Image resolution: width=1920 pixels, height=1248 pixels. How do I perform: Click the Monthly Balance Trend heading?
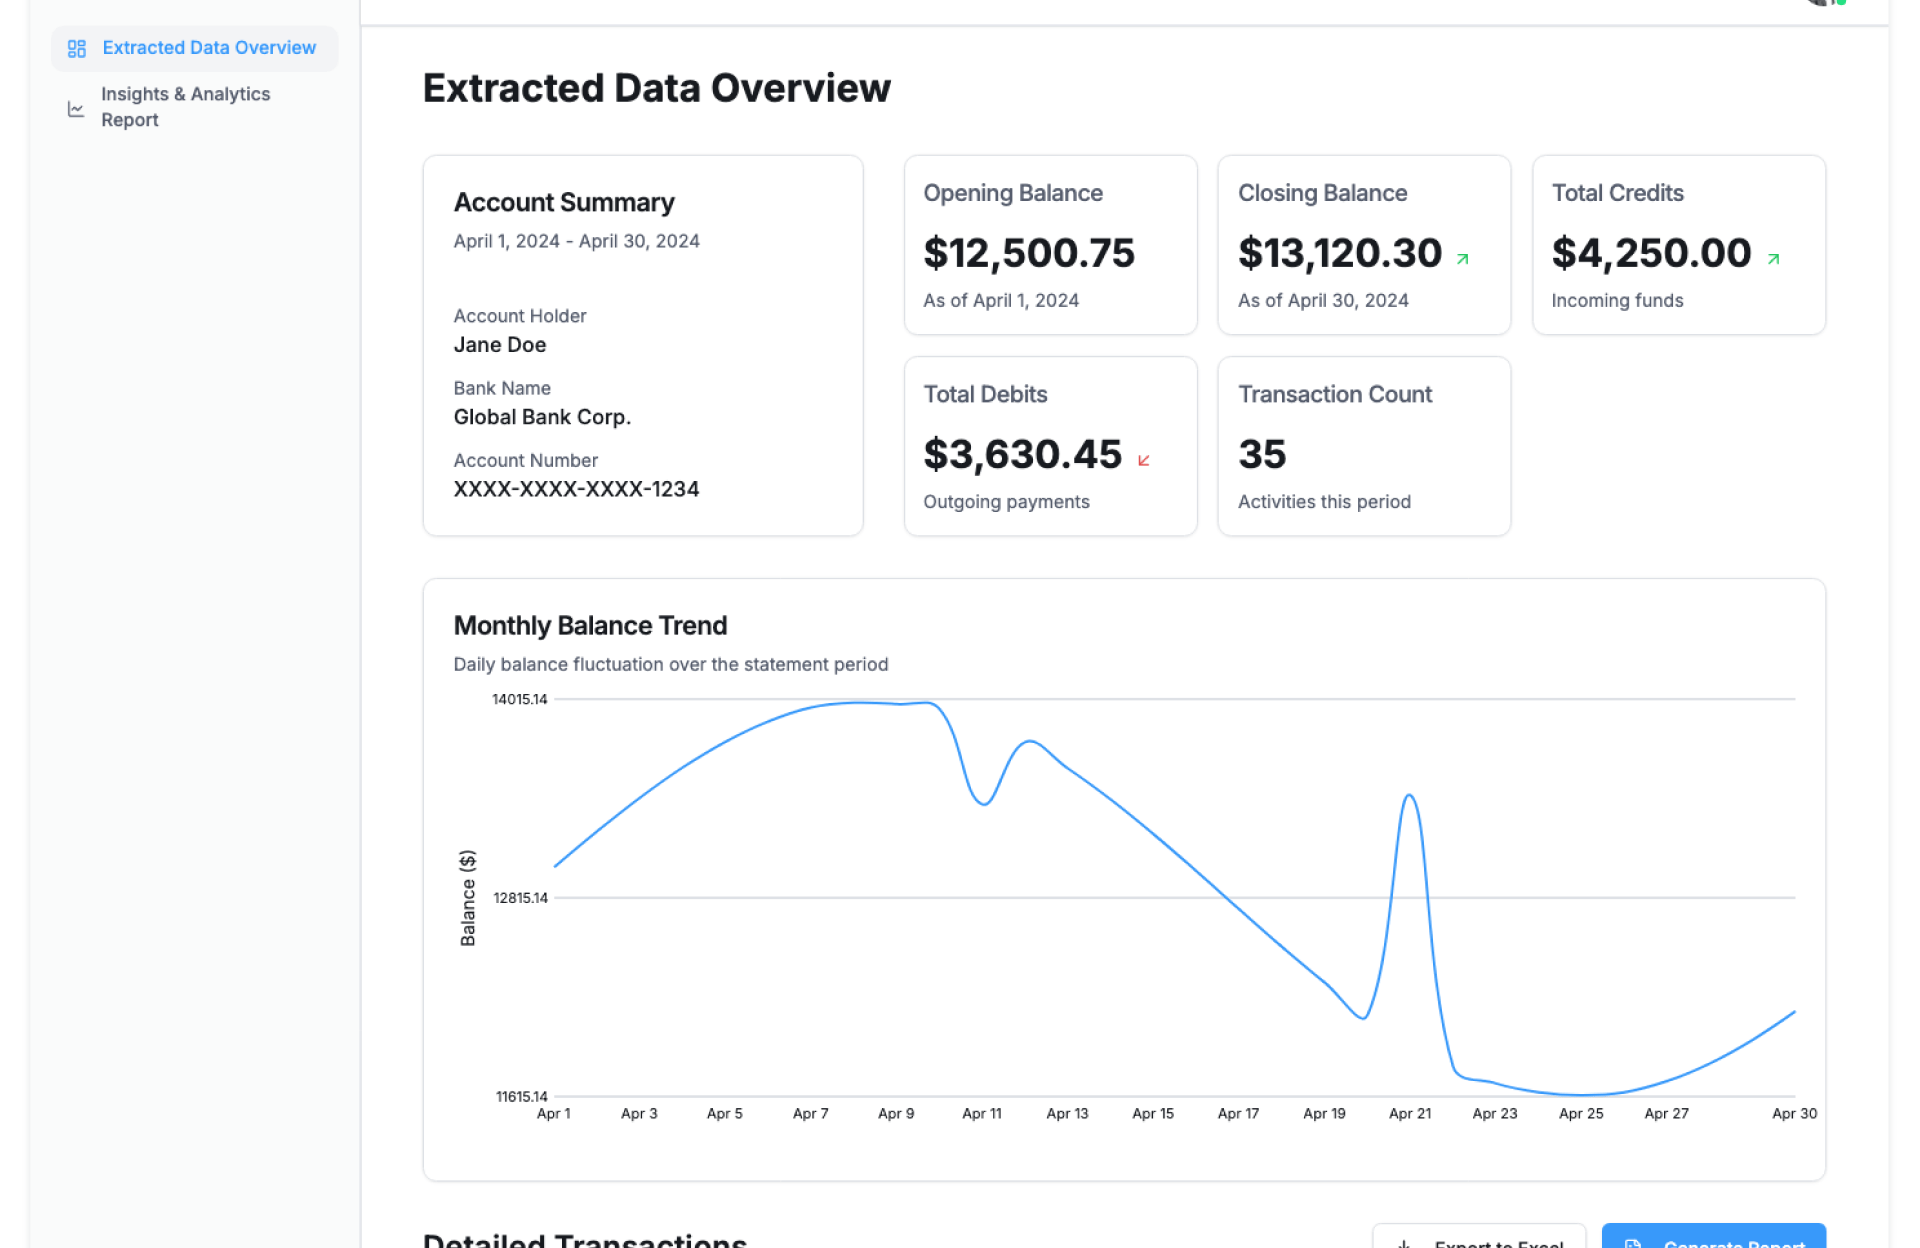(590, 625)
